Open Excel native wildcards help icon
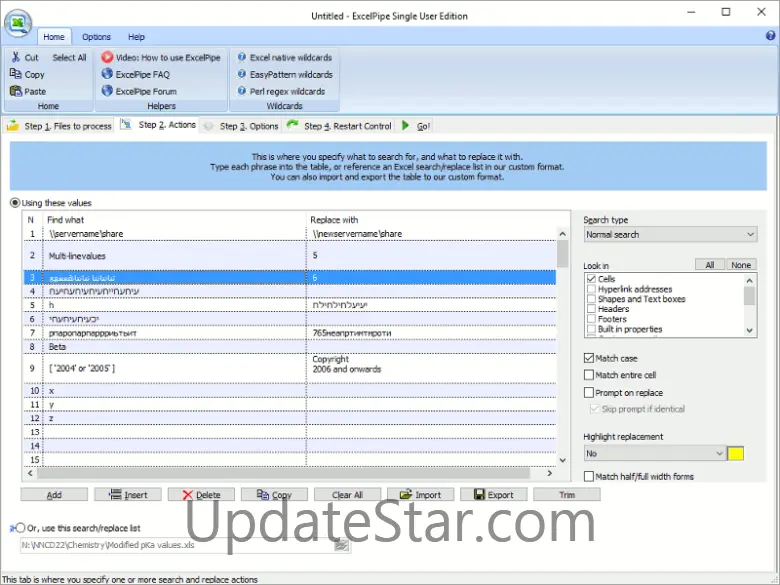 click(242, 57)
